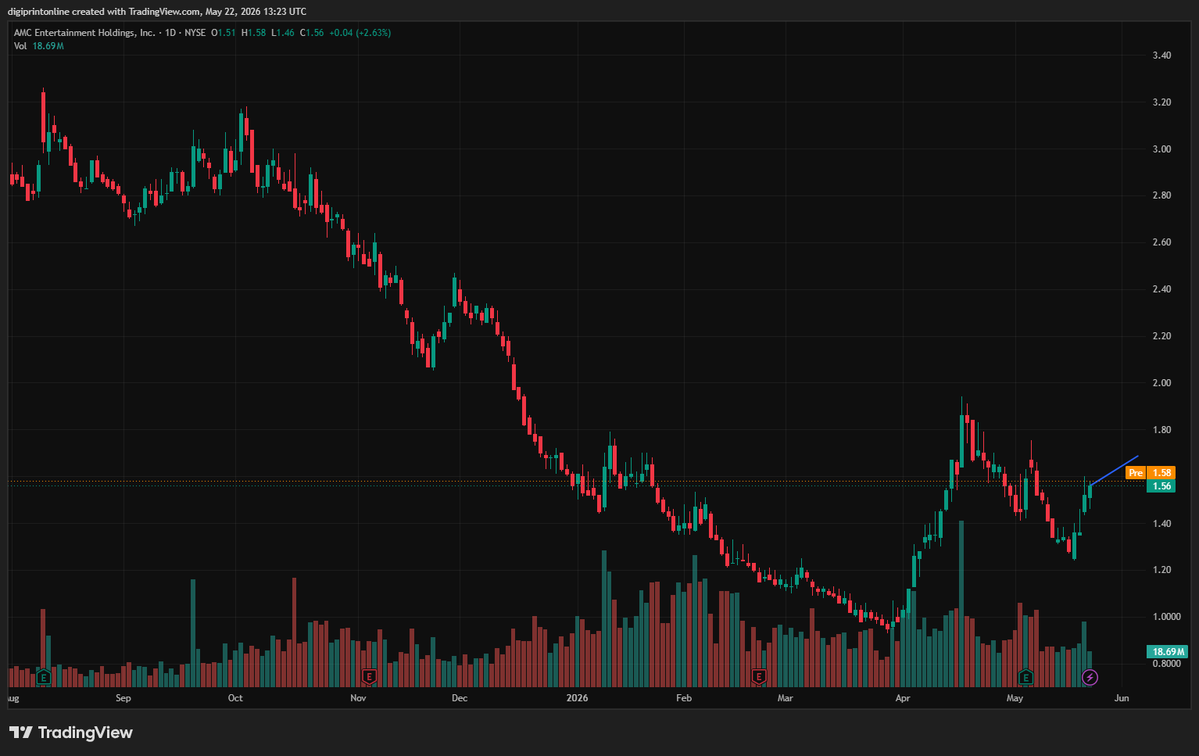Click the 2.00 price axis label
Screen dimensions: 1199x756
pyautogui.click(x=1162, y=383)
